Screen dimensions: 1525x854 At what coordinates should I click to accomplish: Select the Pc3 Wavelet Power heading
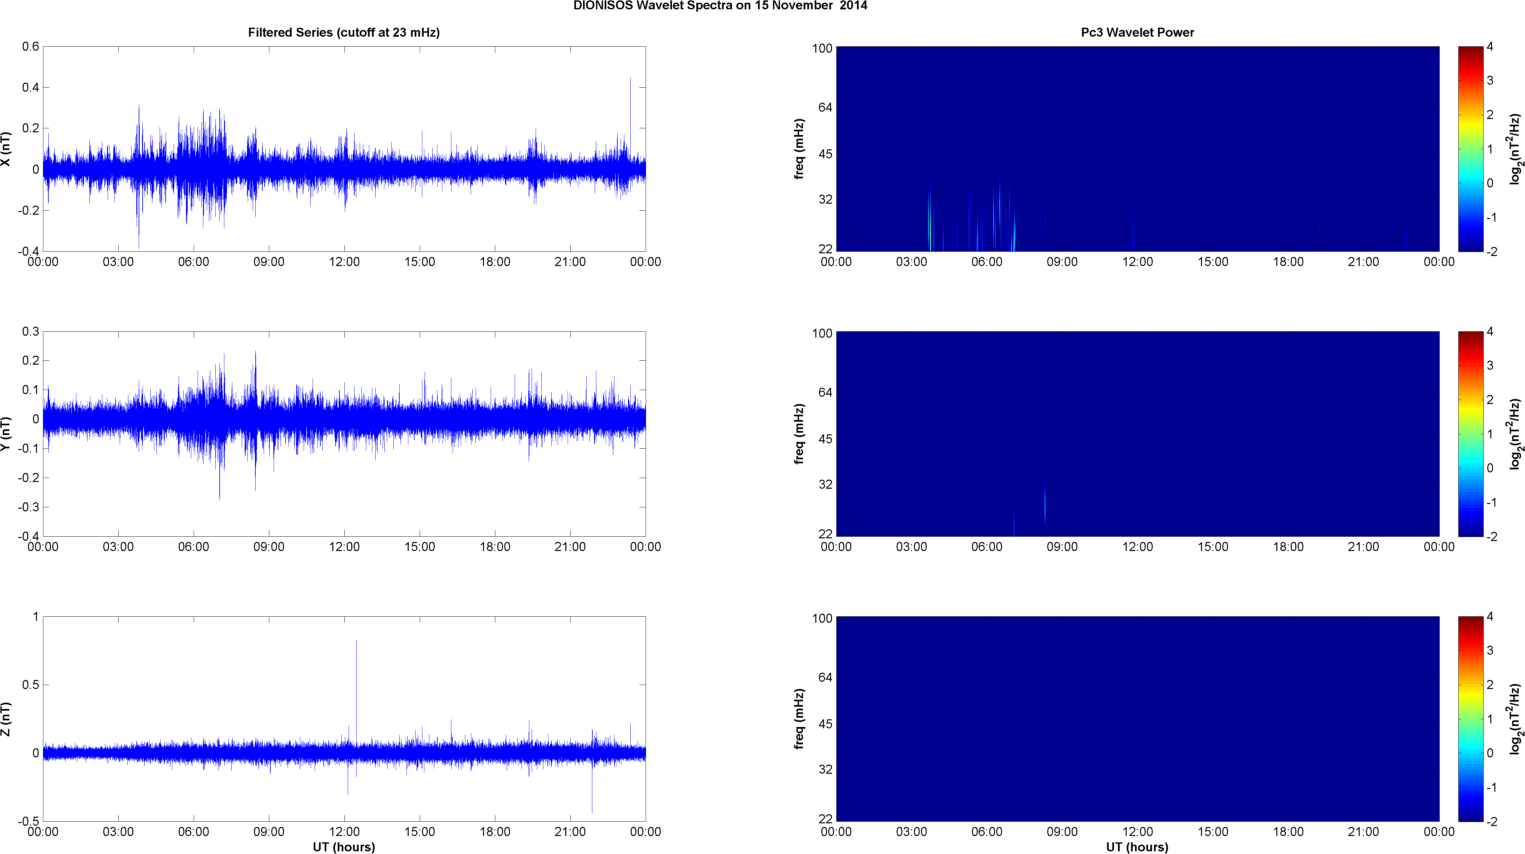click(1137, 33)
